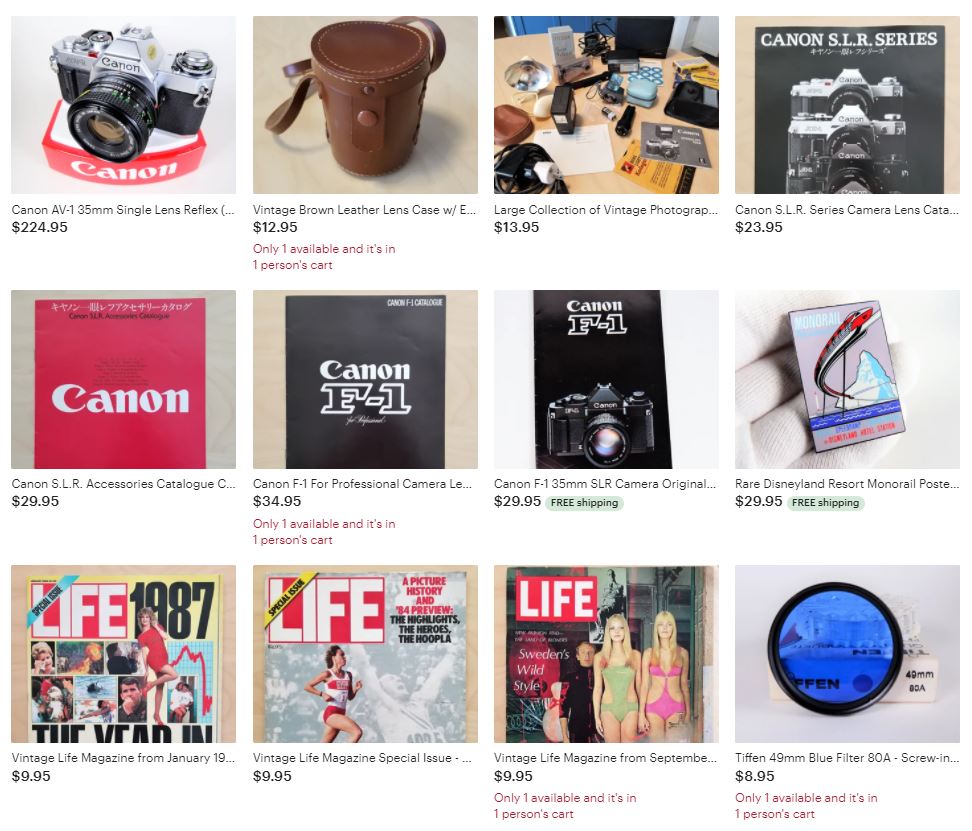The width and height of the screenshot is (972, 831).
Task: Click the Vintage Brown Leather Lens Case title
Action: 364,210
